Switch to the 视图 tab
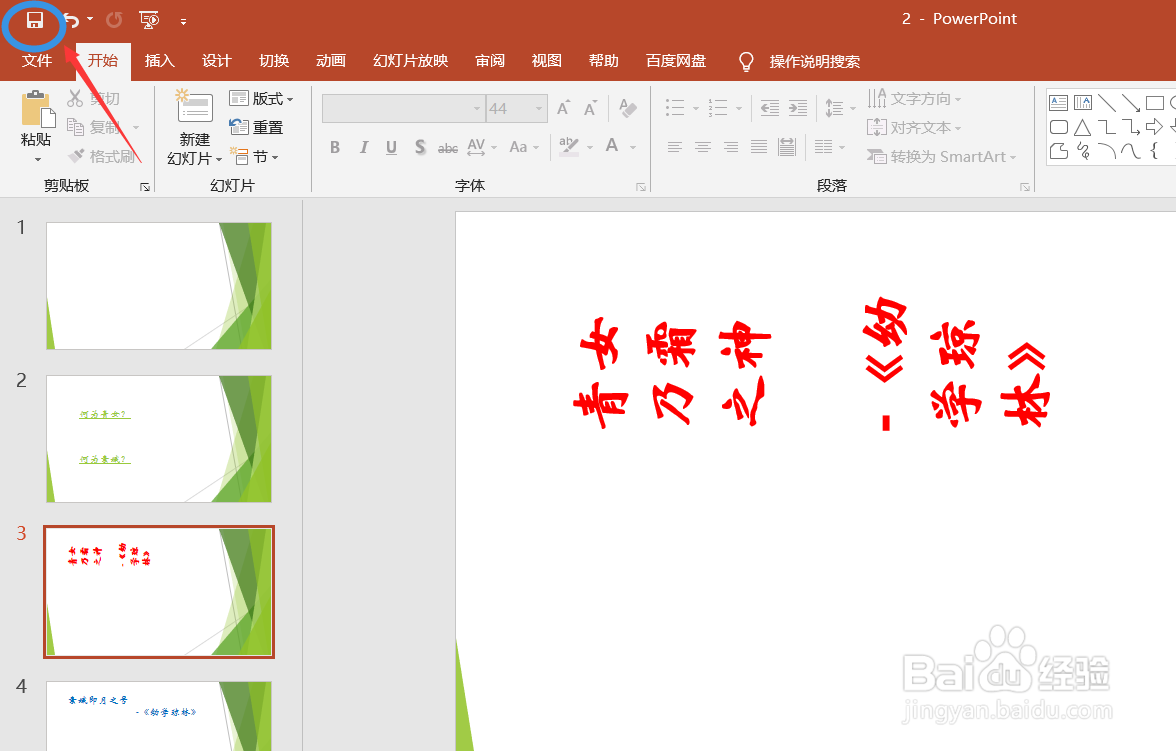Screen dimensions: 1176x751 547,61
